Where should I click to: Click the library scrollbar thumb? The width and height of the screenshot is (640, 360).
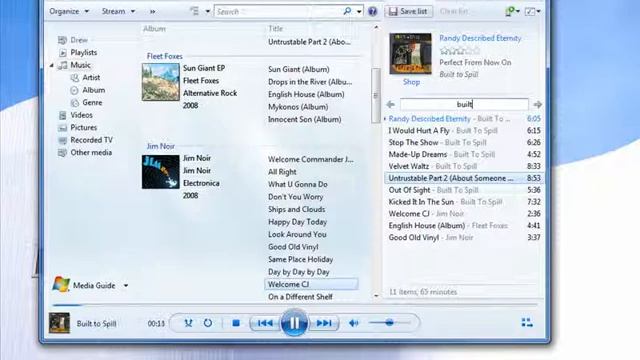tap(376, 96)
